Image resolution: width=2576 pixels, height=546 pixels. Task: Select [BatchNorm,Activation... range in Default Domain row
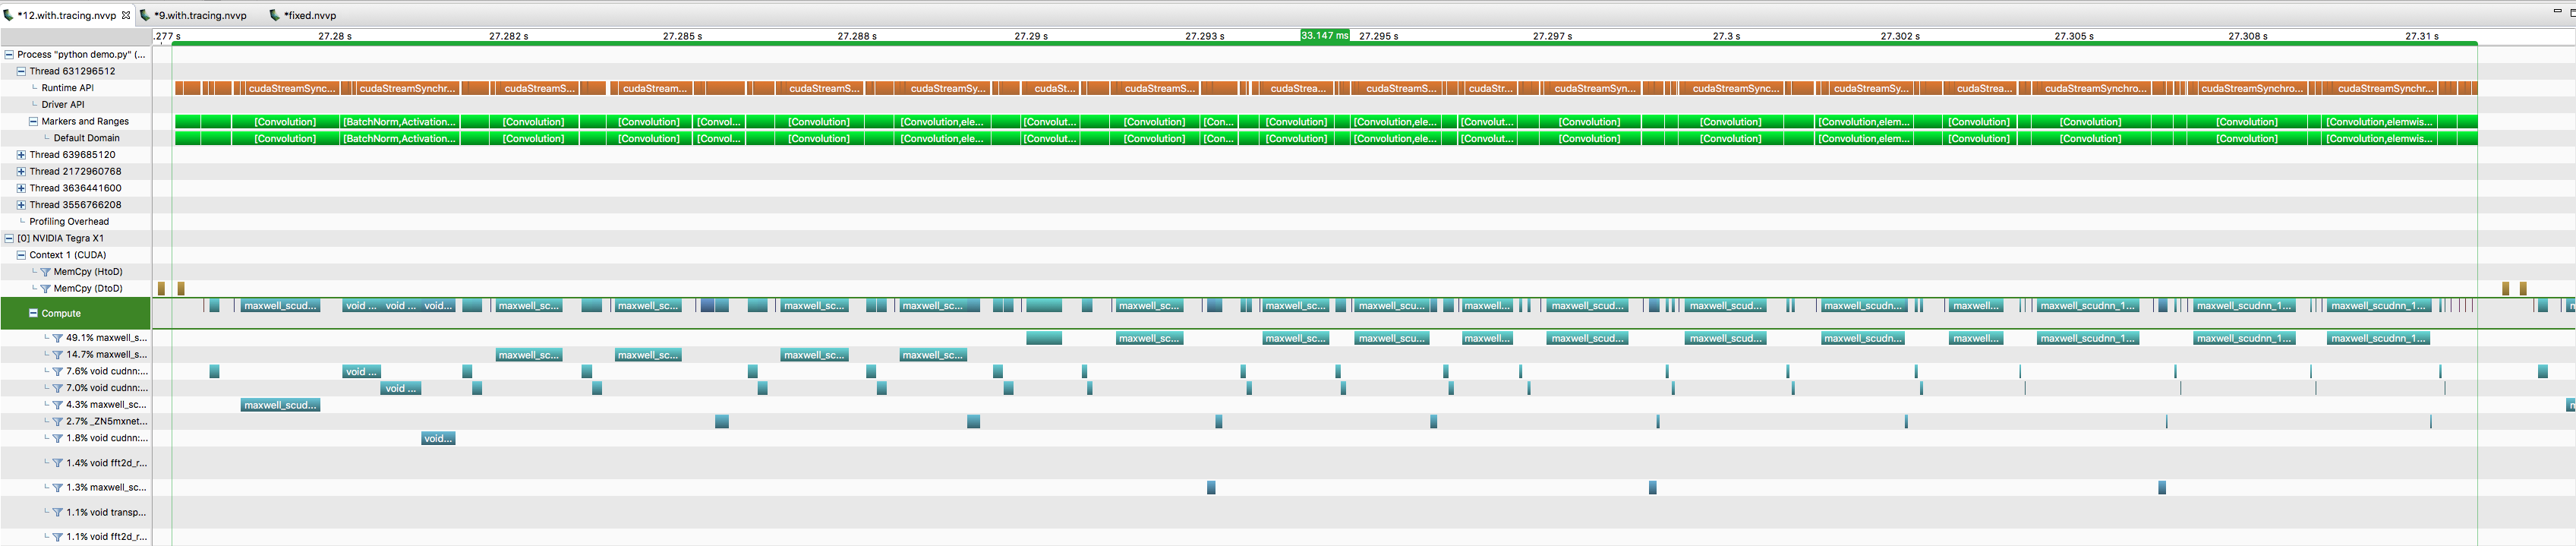click(400, 139)
